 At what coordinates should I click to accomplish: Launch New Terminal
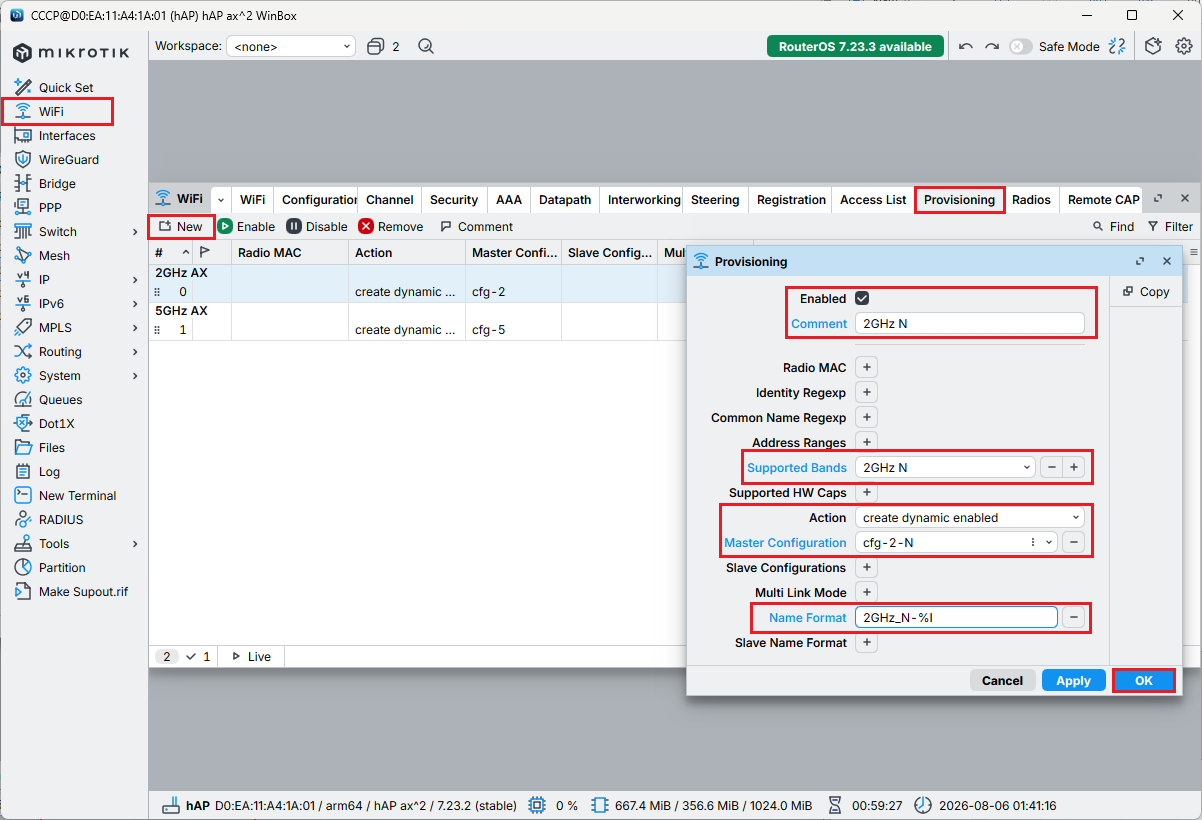coord(77,496)
